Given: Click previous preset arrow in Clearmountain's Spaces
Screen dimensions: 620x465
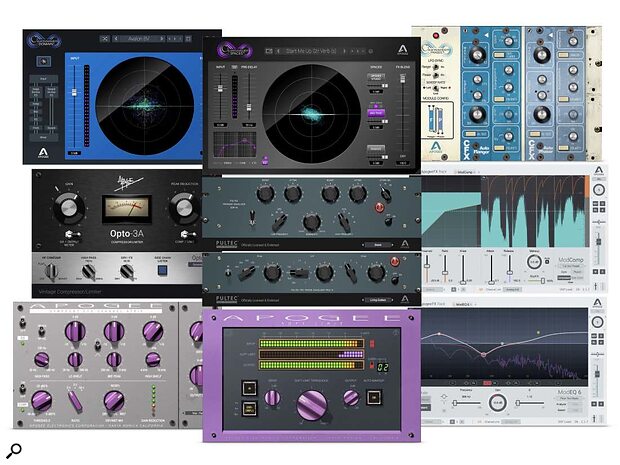Looking at the screenshot, I should [278, 51].
